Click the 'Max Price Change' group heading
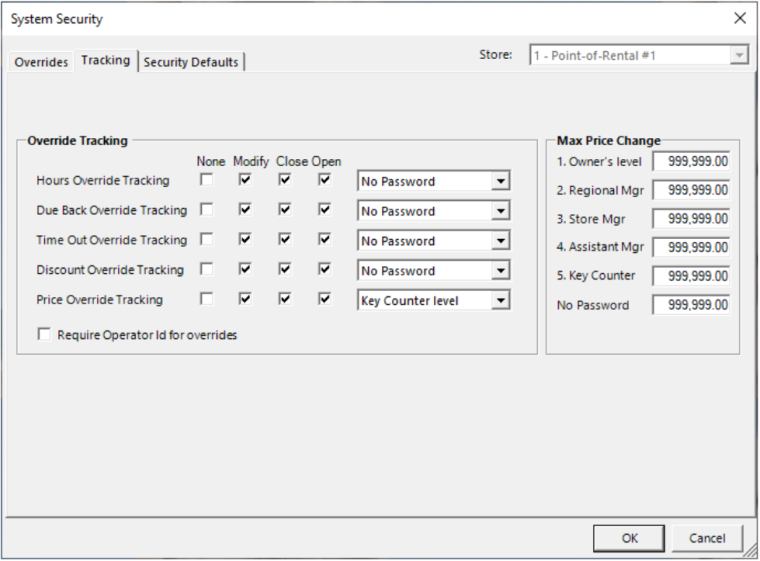The width and height of the screenshot is (760, 561). click(608, 141)
